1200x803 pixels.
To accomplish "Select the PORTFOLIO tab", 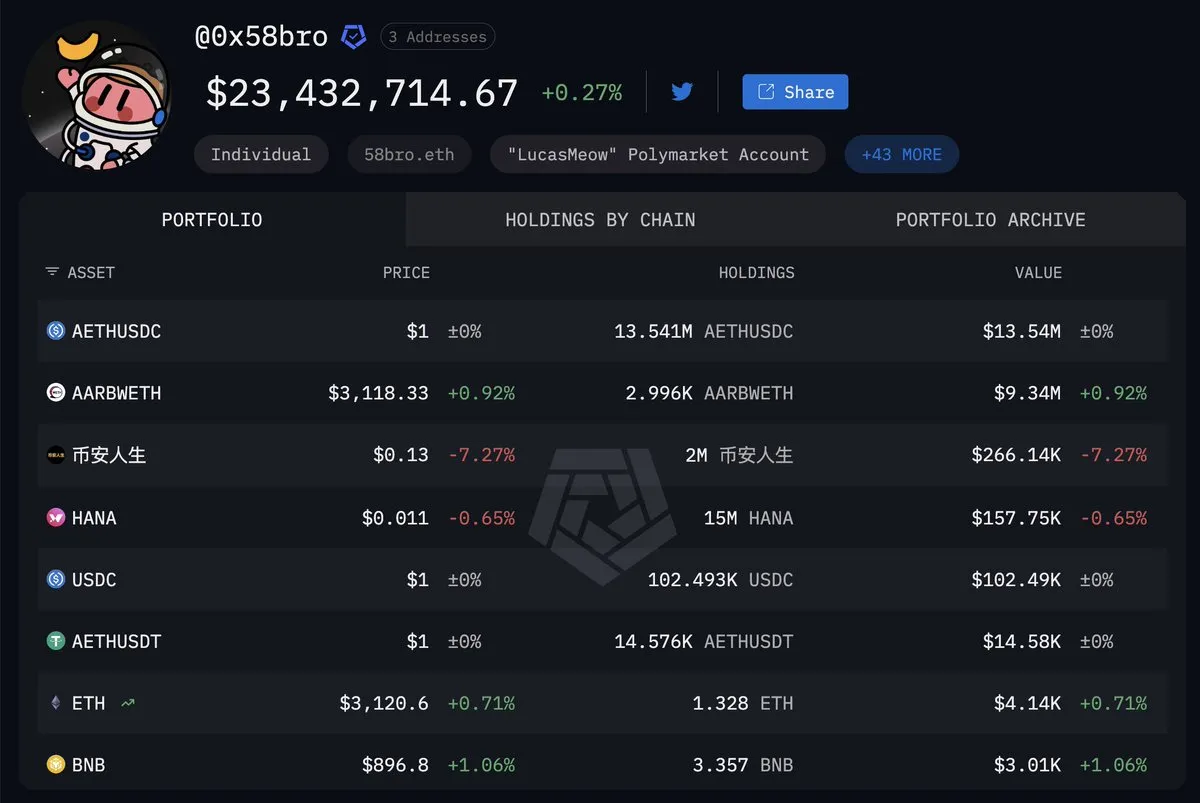I will pos(212,220).
